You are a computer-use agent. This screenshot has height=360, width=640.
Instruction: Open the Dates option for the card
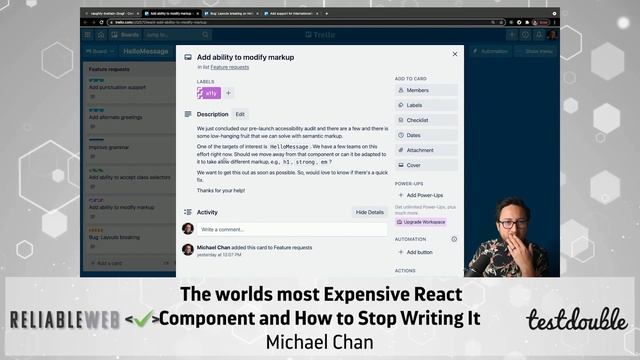[x=426, y=135]
